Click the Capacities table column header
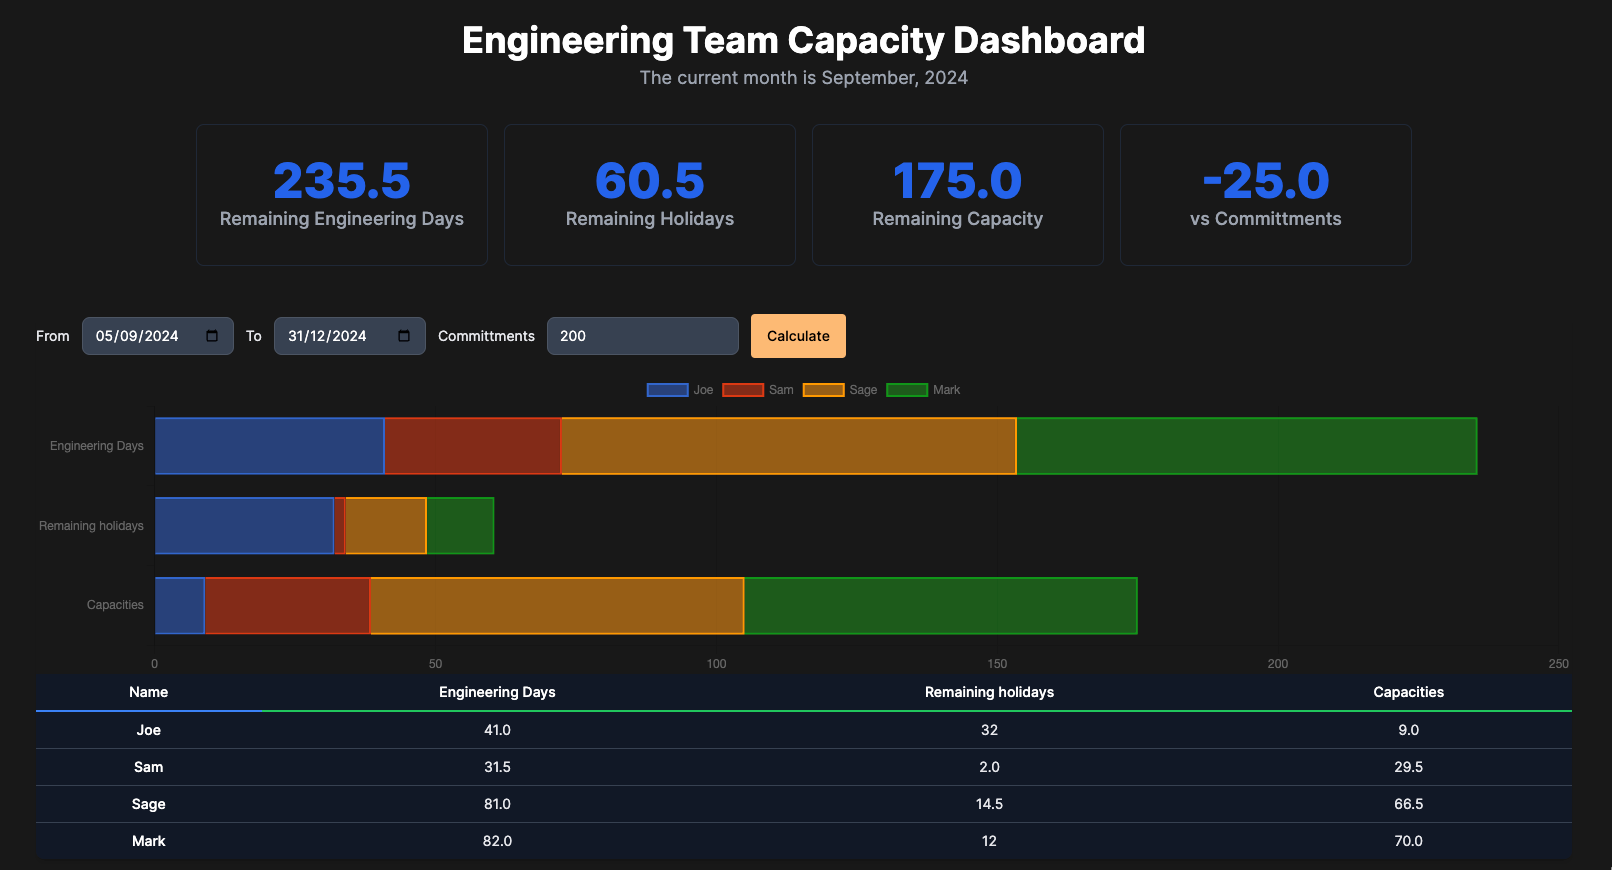The image size is (1612, 870). 1408,692
